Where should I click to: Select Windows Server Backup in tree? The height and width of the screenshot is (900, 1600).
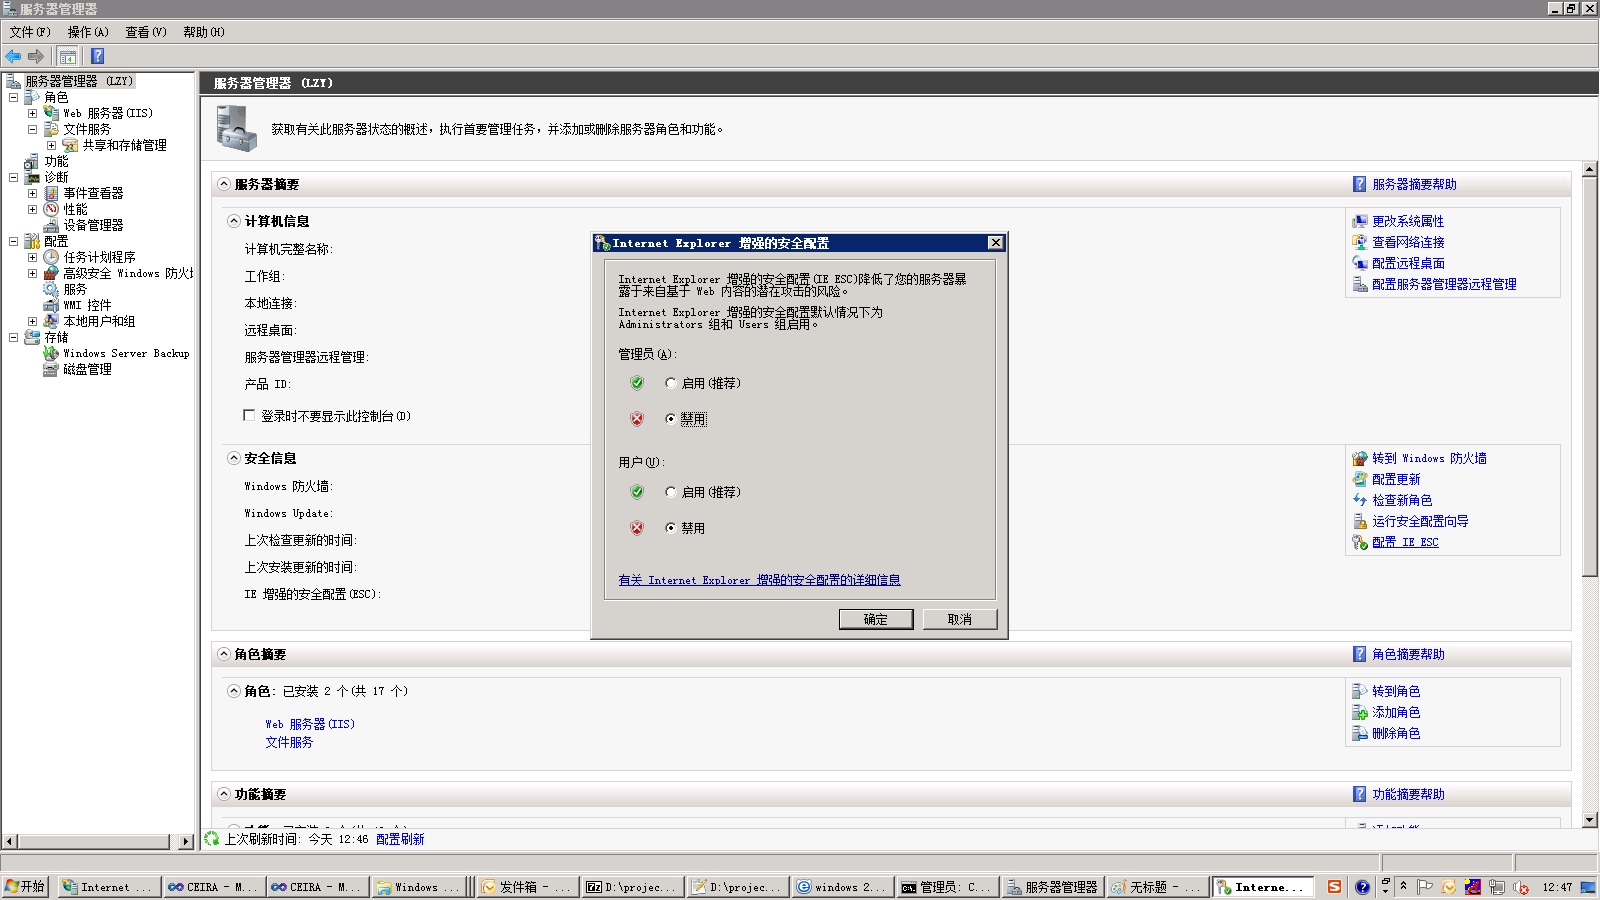(x=125, y=353)
